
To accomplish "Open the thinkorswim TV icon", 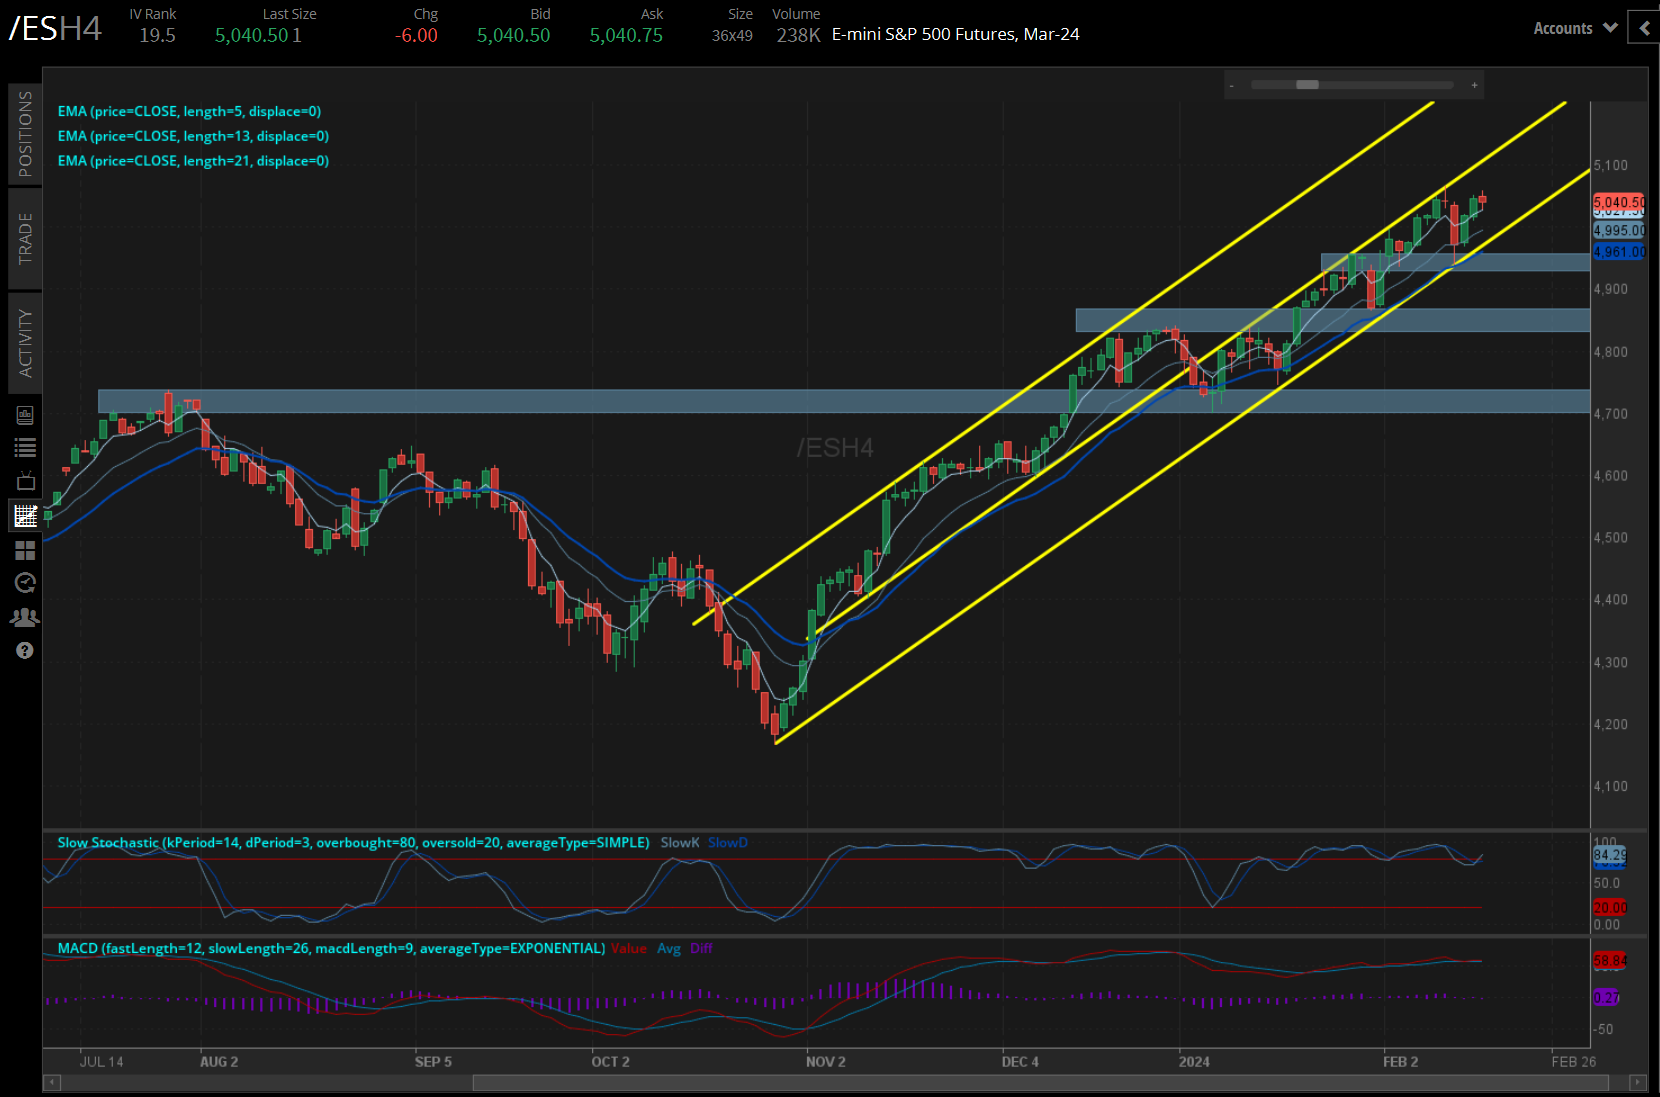I will click(25, 481).
